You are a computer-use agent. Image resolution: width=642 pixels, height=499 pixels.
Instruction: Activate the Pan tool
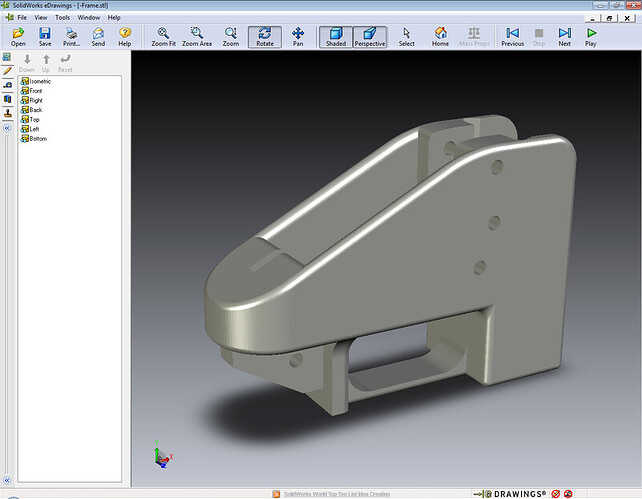(298, 37)
